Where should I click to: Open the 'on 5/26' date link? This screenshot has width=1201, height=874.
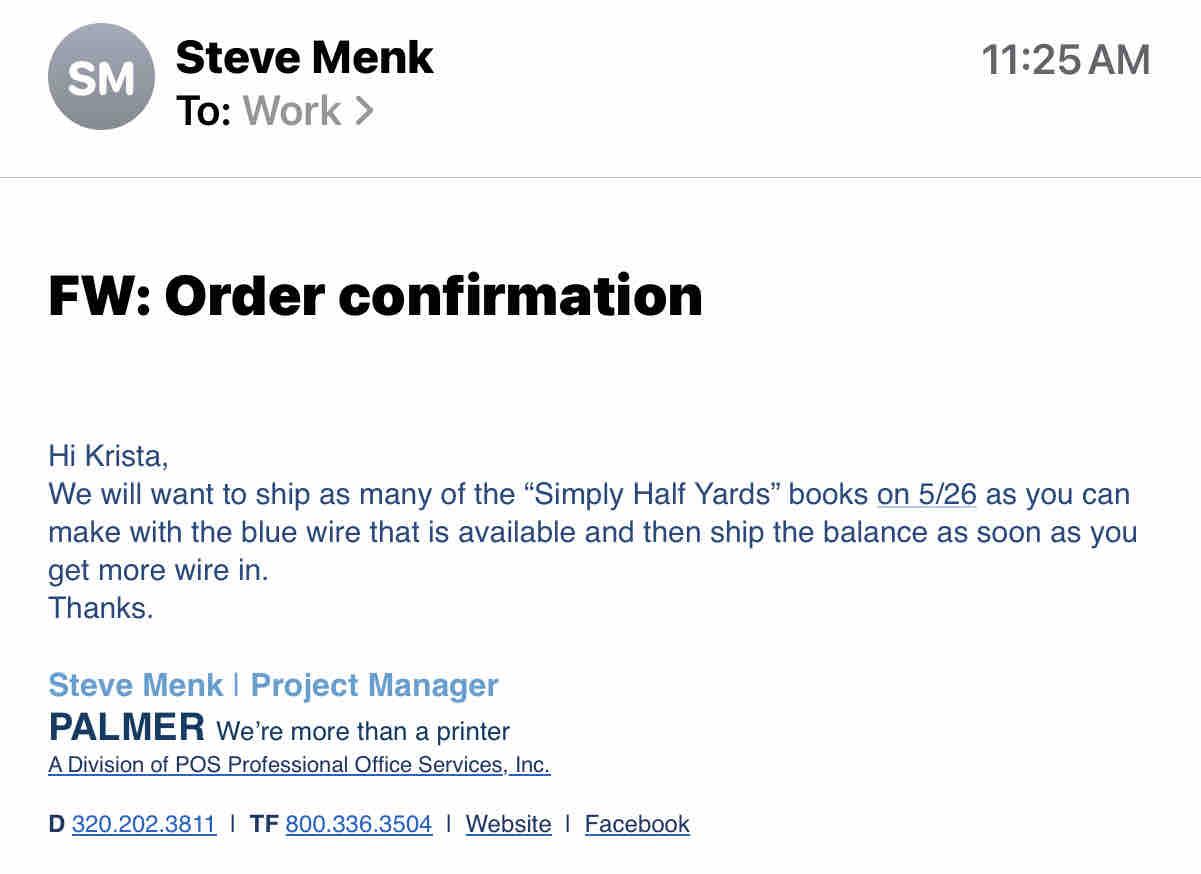click(926, 494)
